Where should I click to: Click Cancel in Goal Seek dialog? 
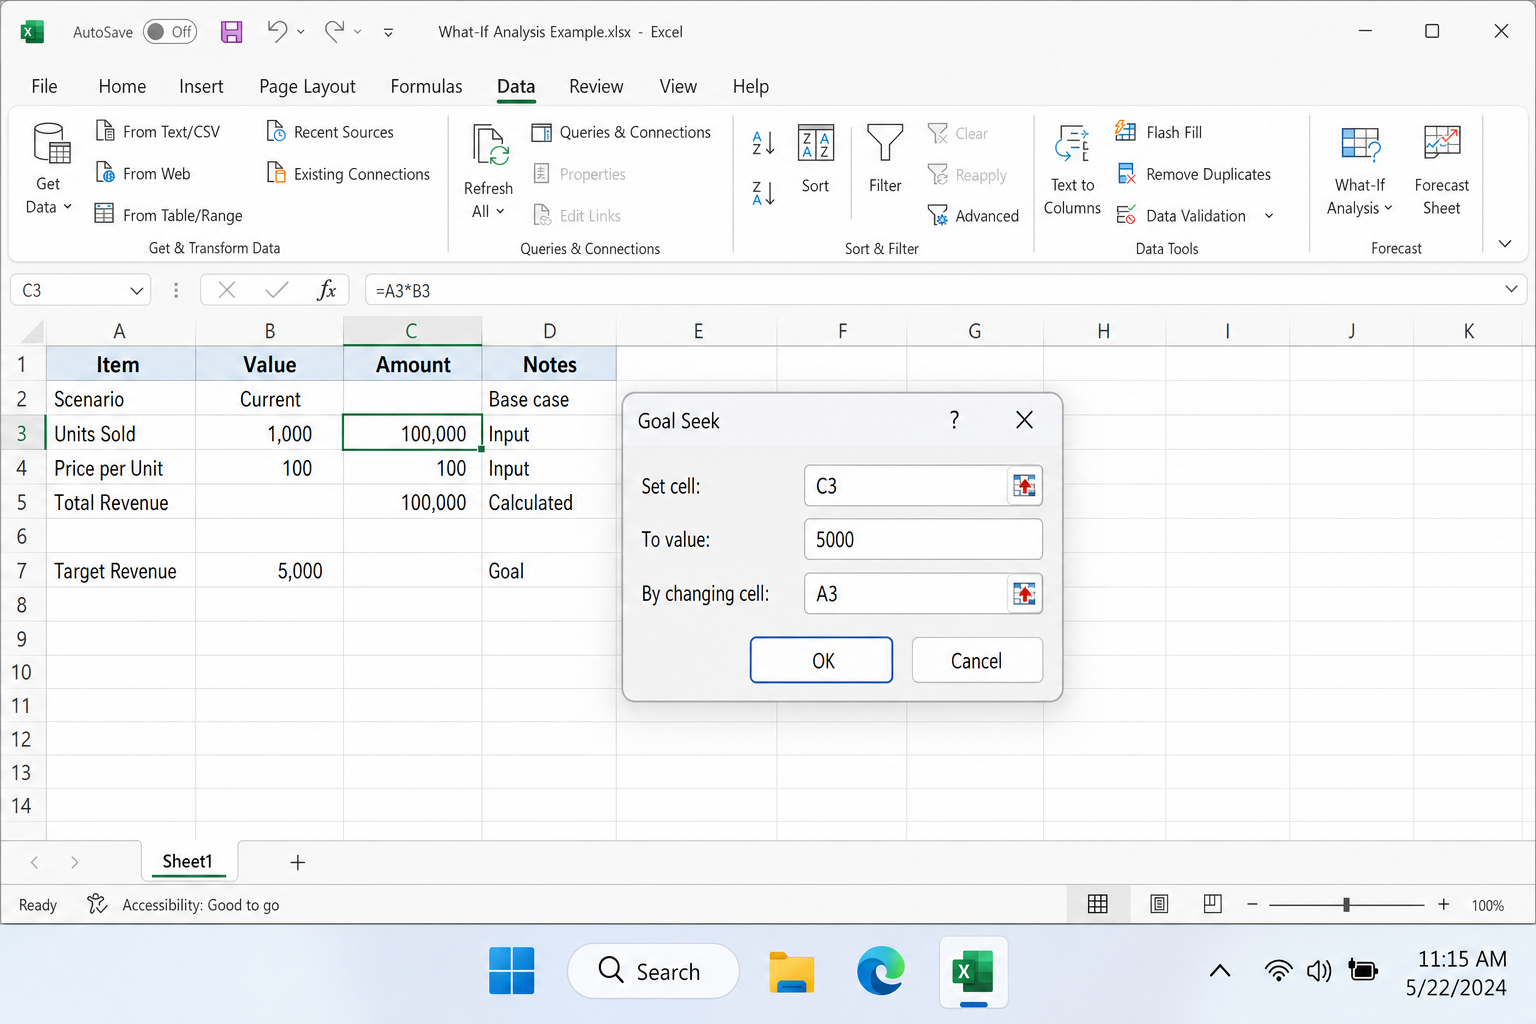click(977, 660)
